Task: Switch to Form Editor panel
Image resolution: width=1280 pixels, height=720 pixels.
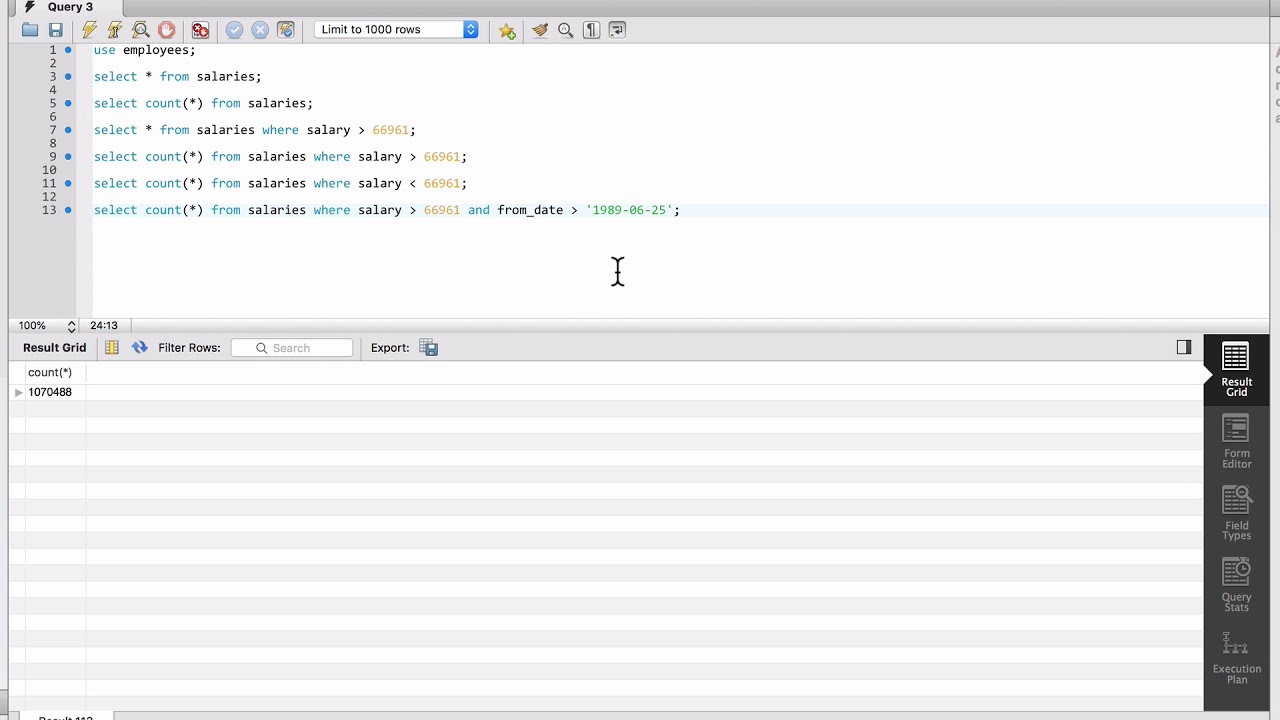Action: [x=1236, y=443]
